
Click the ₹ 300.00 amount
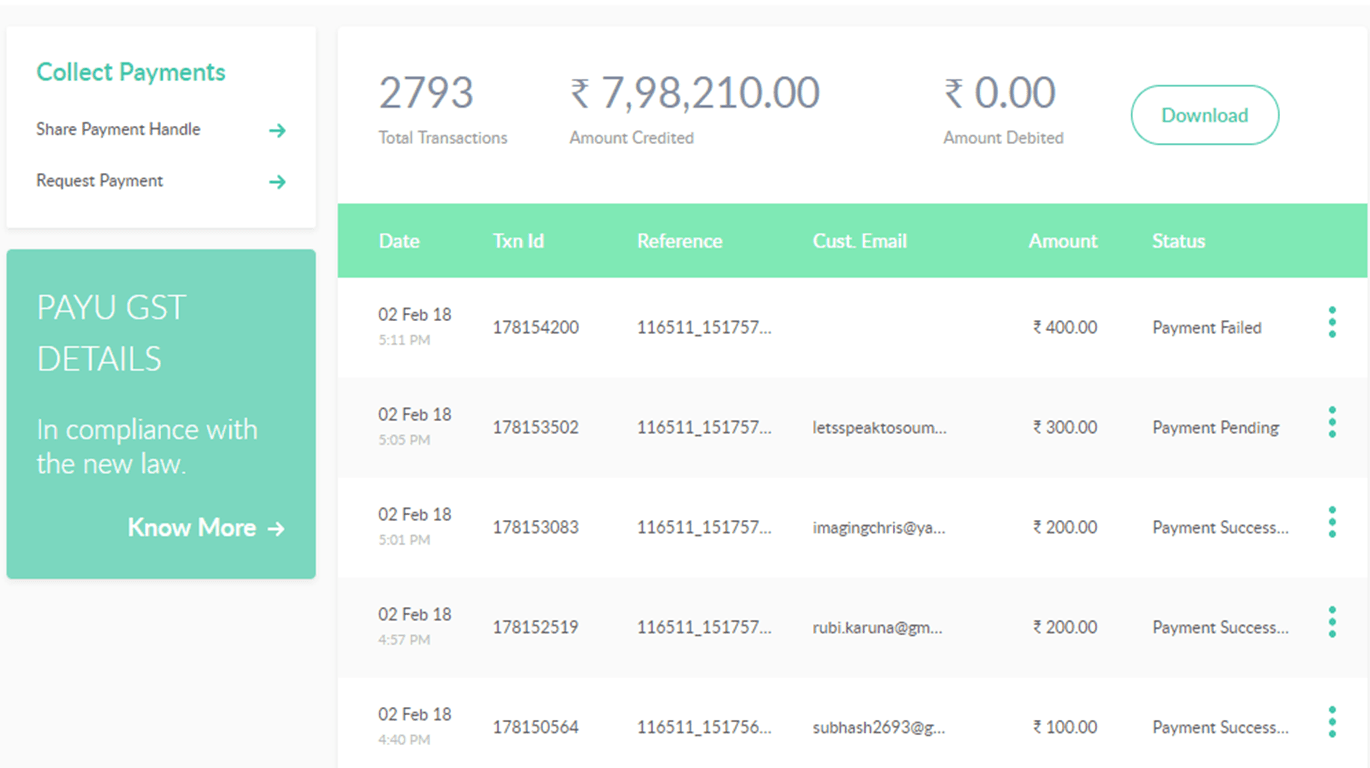point(1065,427)
